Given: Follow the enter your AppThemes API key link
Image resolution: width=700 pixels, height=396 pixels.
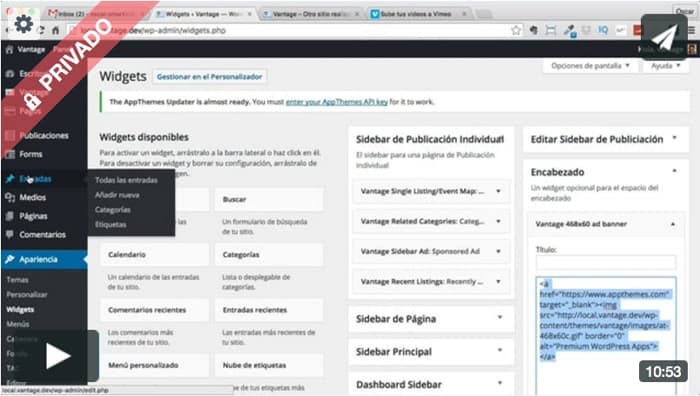Looking at the screenshot, I should [337, 102].
